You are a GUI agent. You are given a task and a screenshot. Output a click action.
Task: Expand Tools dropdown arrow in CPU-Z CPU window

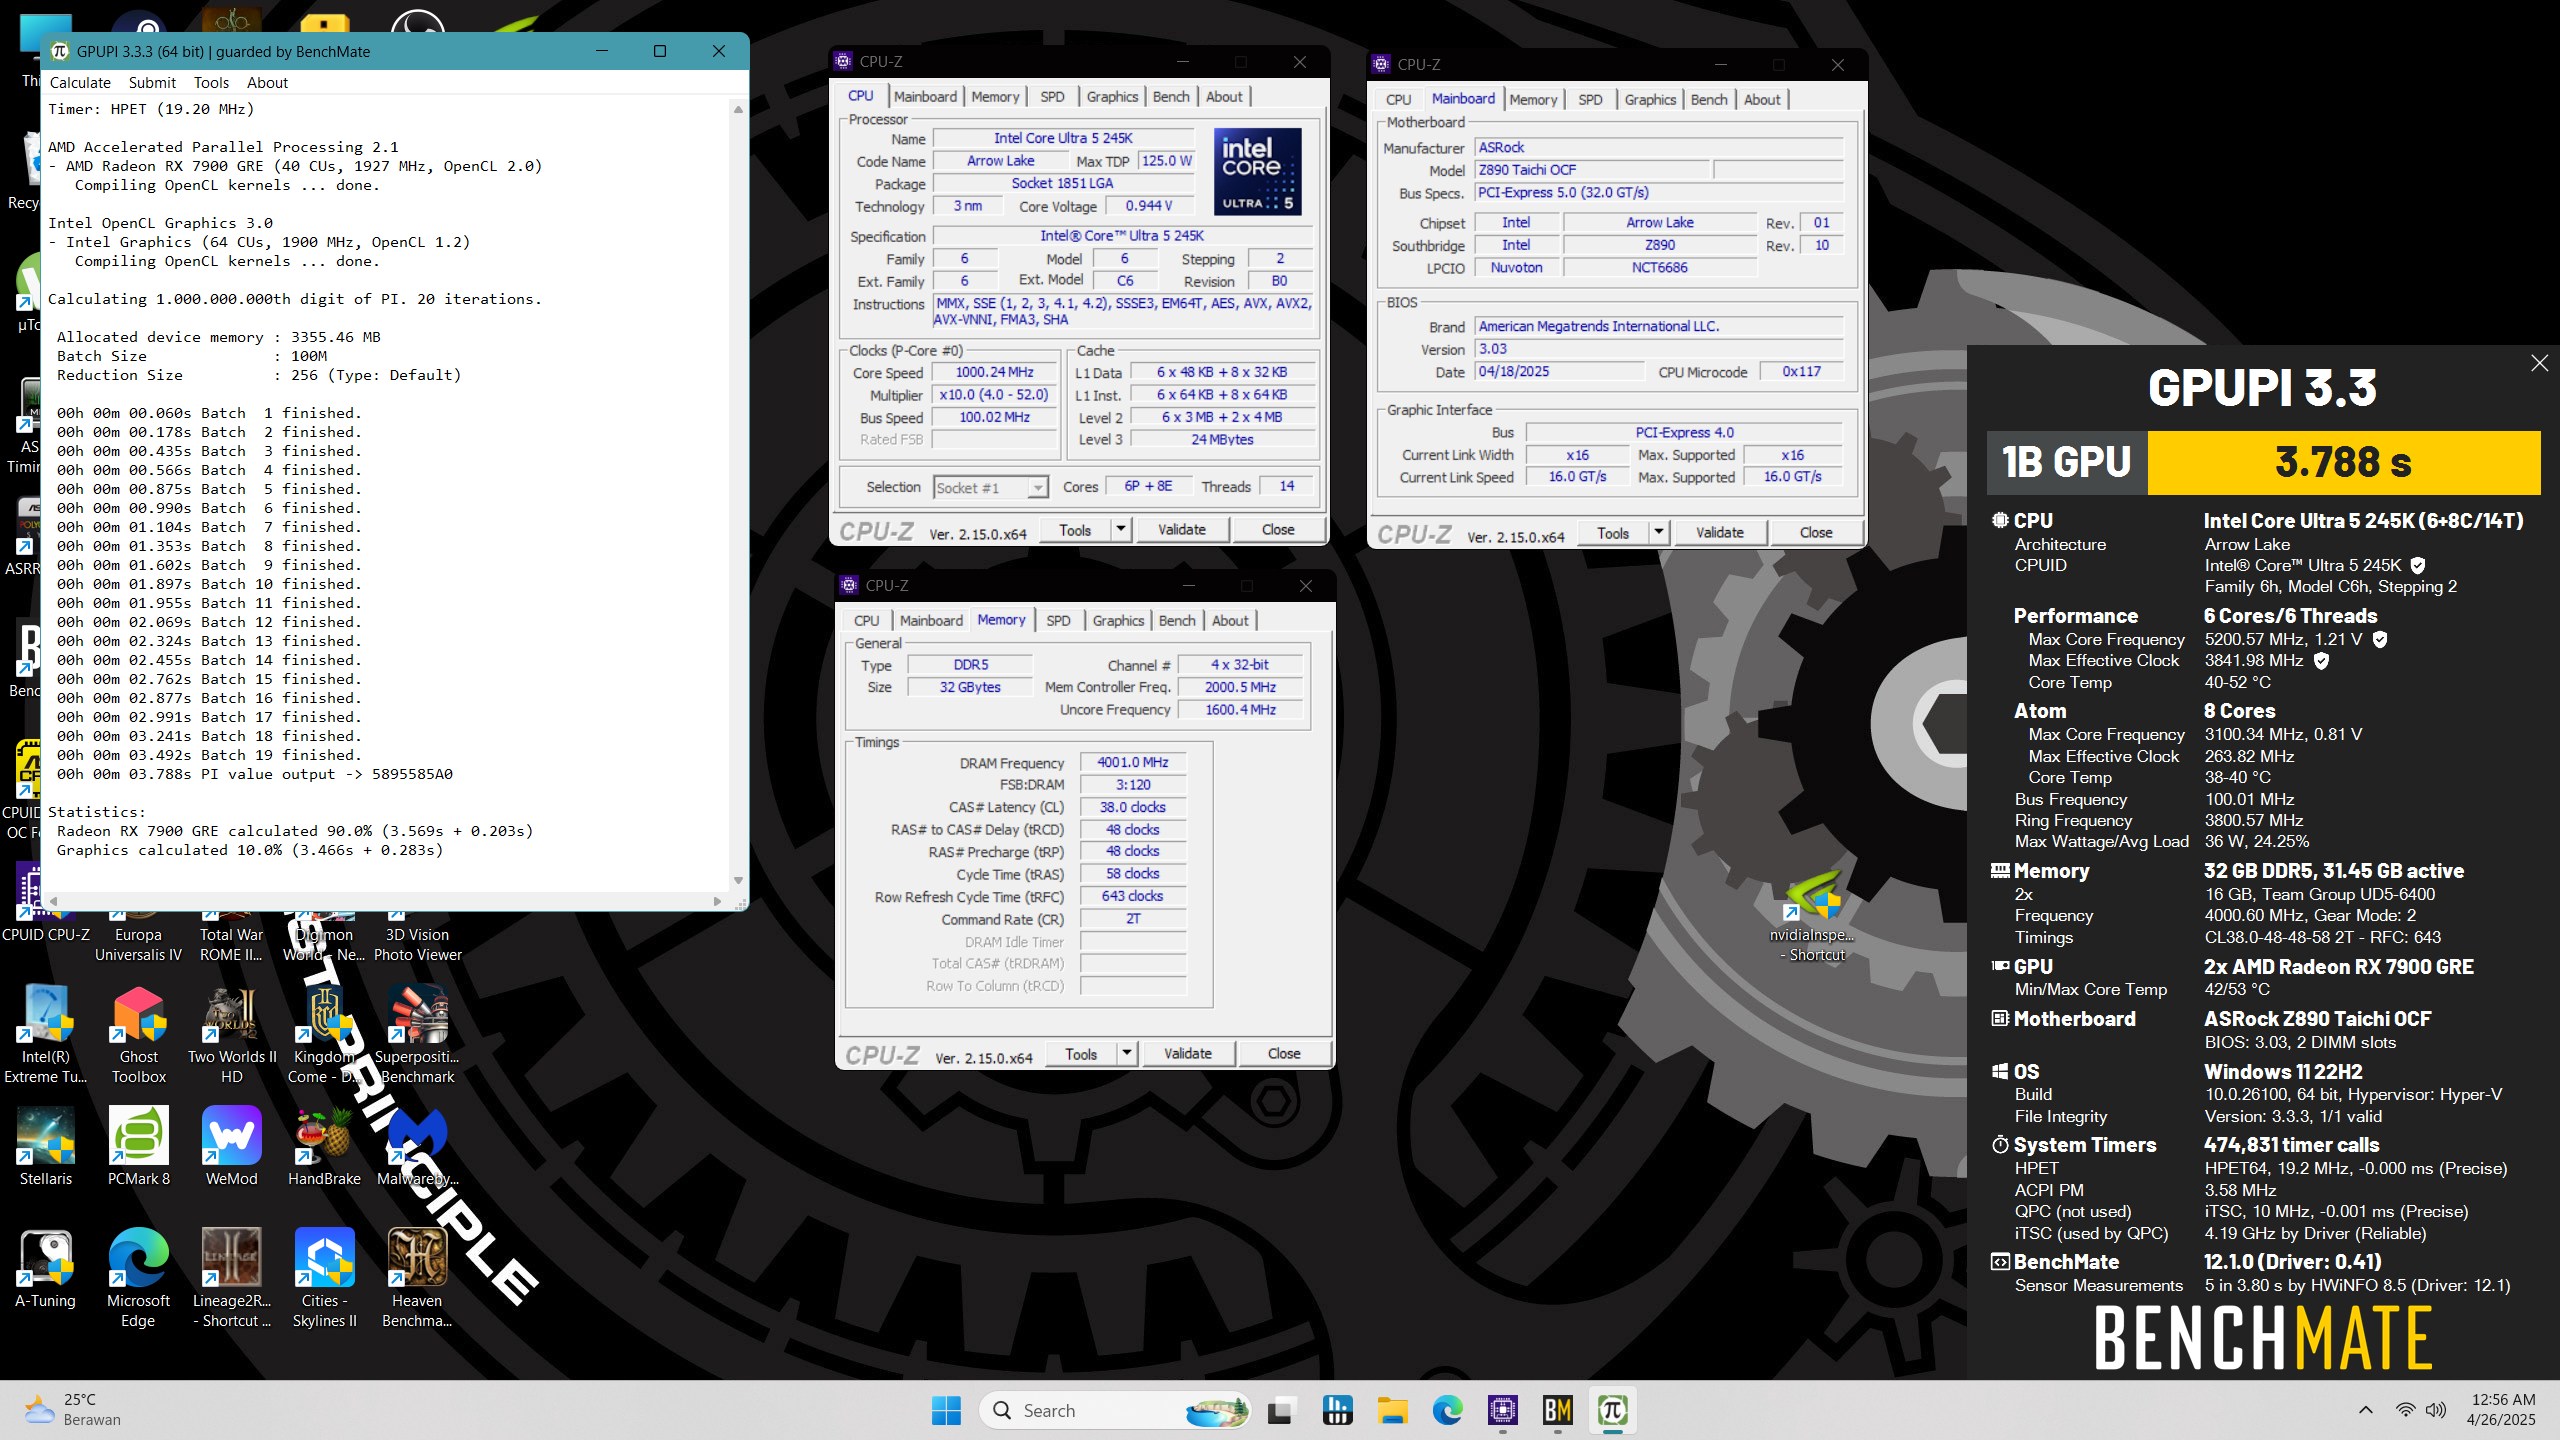(1121, 529)
